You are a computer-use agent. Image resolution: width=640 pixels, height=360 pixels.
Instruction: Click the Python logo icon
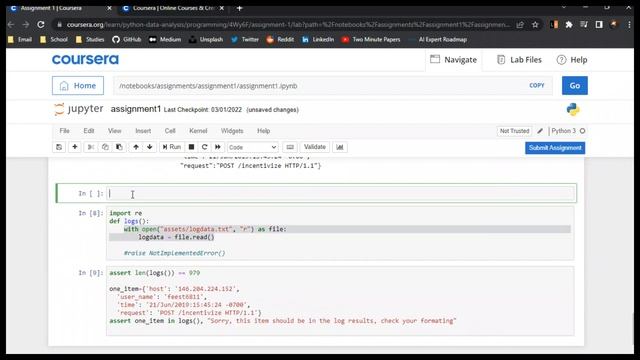pos(573,109)
